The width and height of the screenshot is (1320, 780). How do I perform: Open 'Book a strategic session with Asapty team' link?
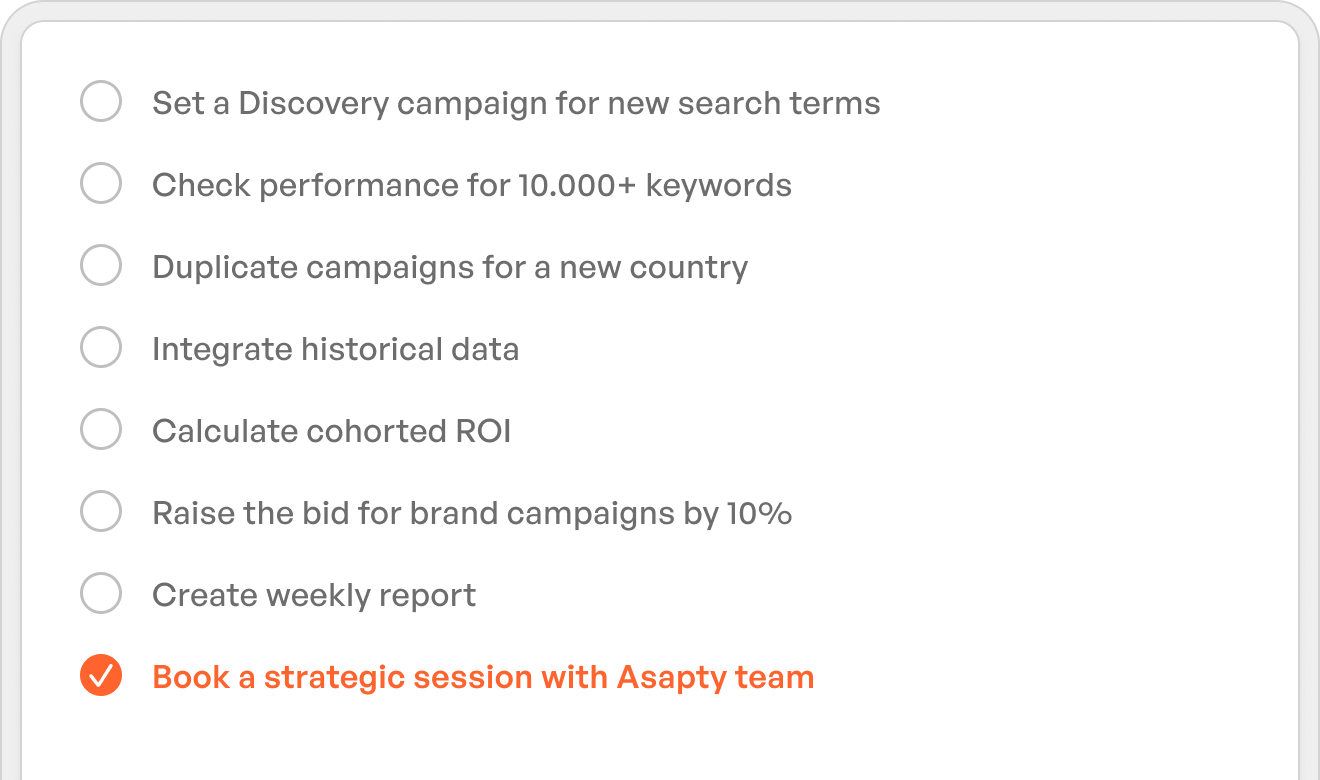[x=482, y=677]
